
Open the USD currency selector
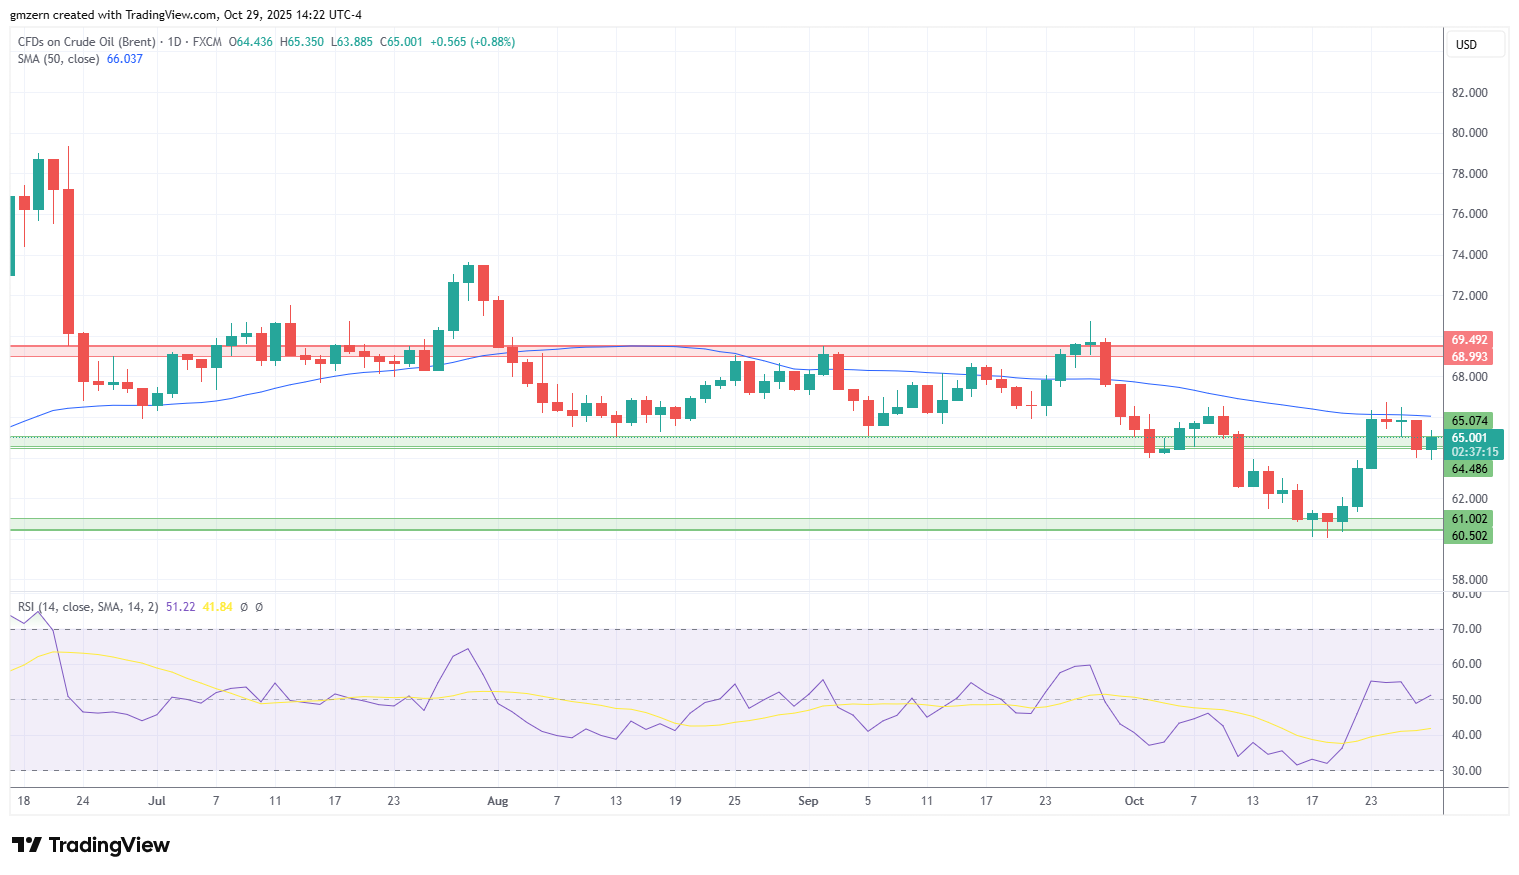click(1476, 44)
